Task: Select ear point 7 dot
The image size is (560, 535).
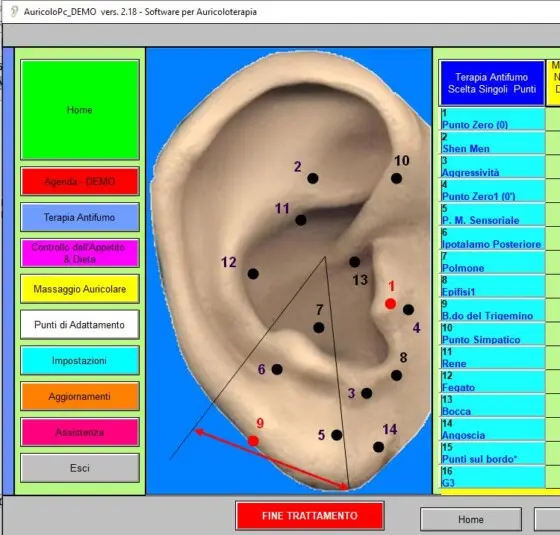Action: 319,328
